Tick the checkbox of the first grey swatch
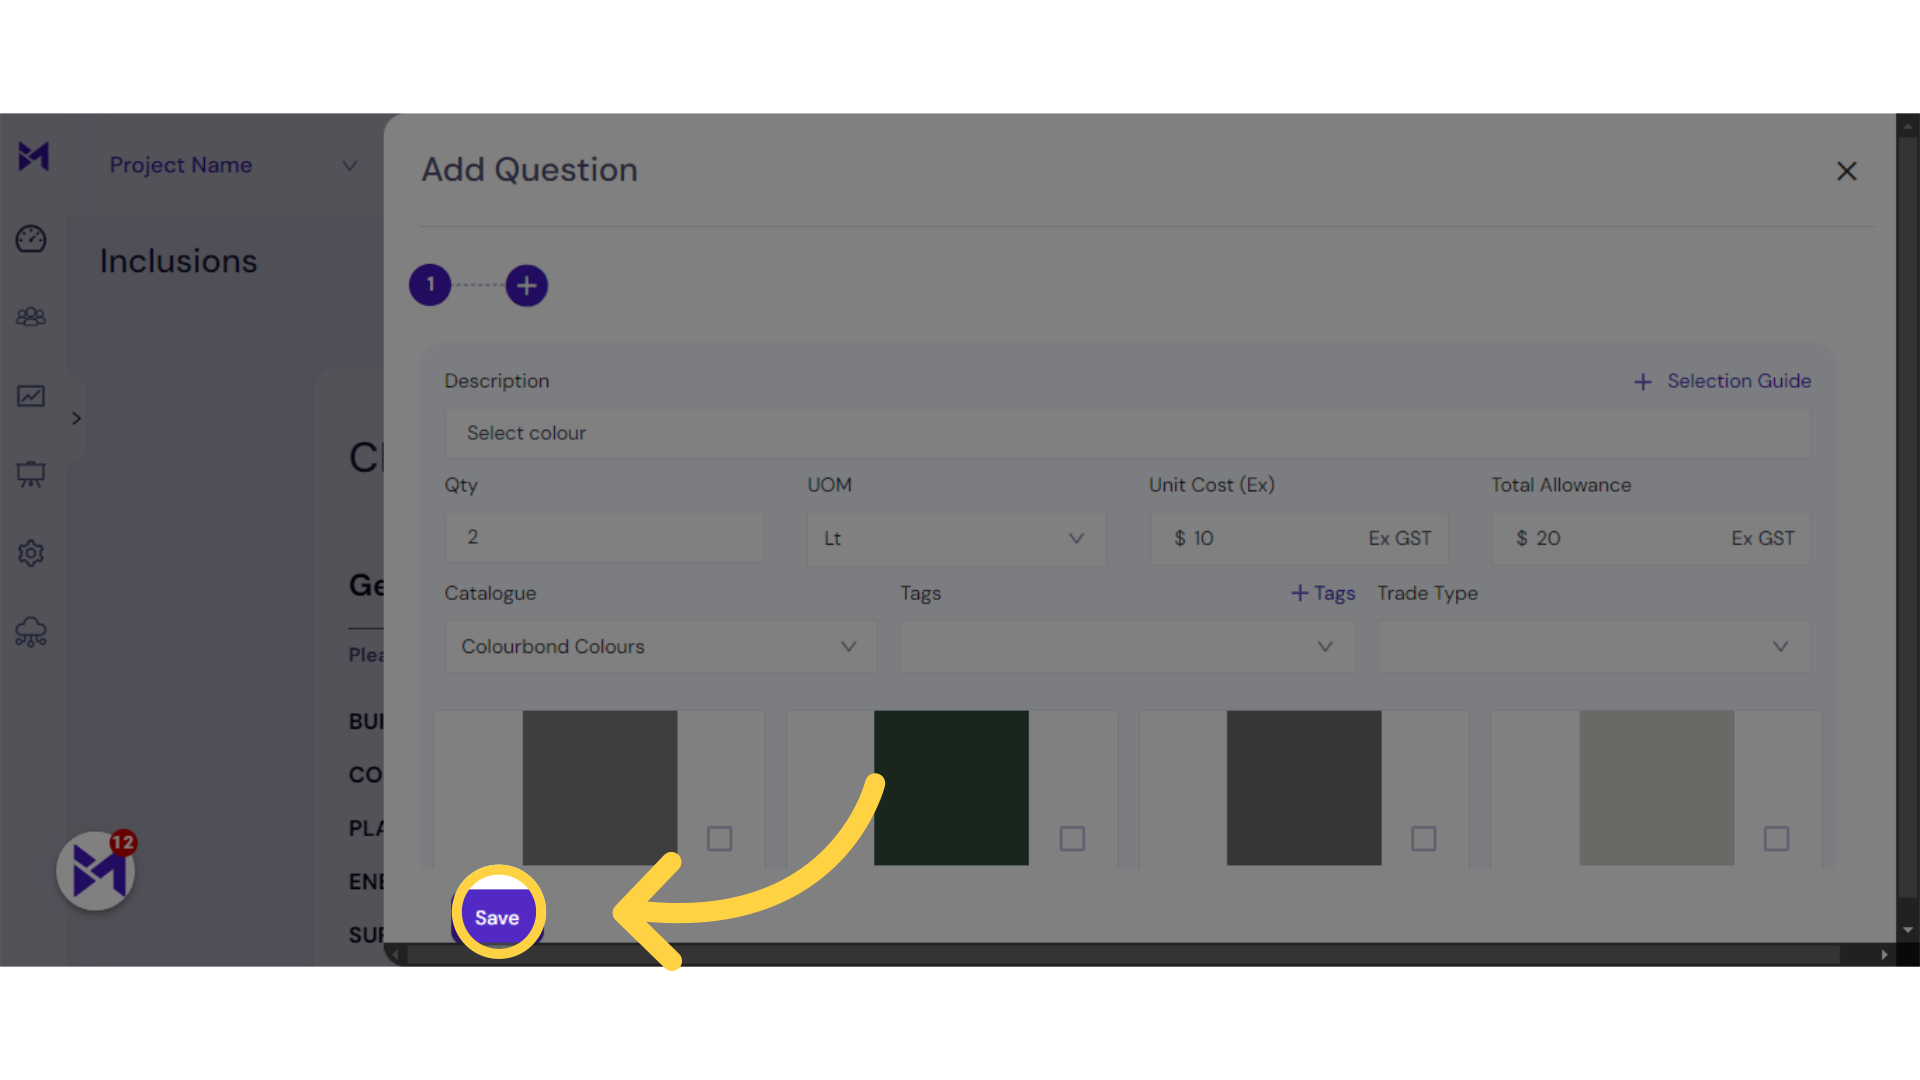The width and height of the screenshot is (1920, 1080). click(x=720, y=838)
